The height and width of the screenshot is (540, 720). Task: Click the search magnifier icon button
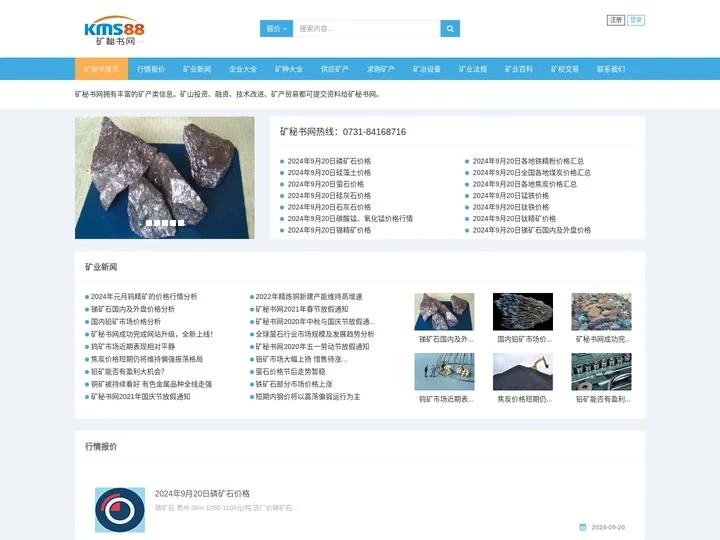click(x=450, y=29)
